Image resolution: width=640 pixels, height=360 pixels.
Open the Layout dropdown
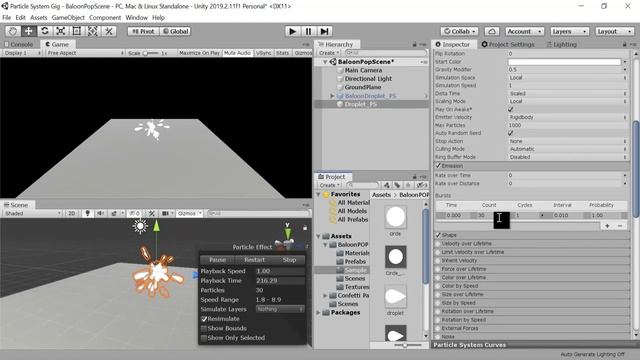[x=613, y=31]
